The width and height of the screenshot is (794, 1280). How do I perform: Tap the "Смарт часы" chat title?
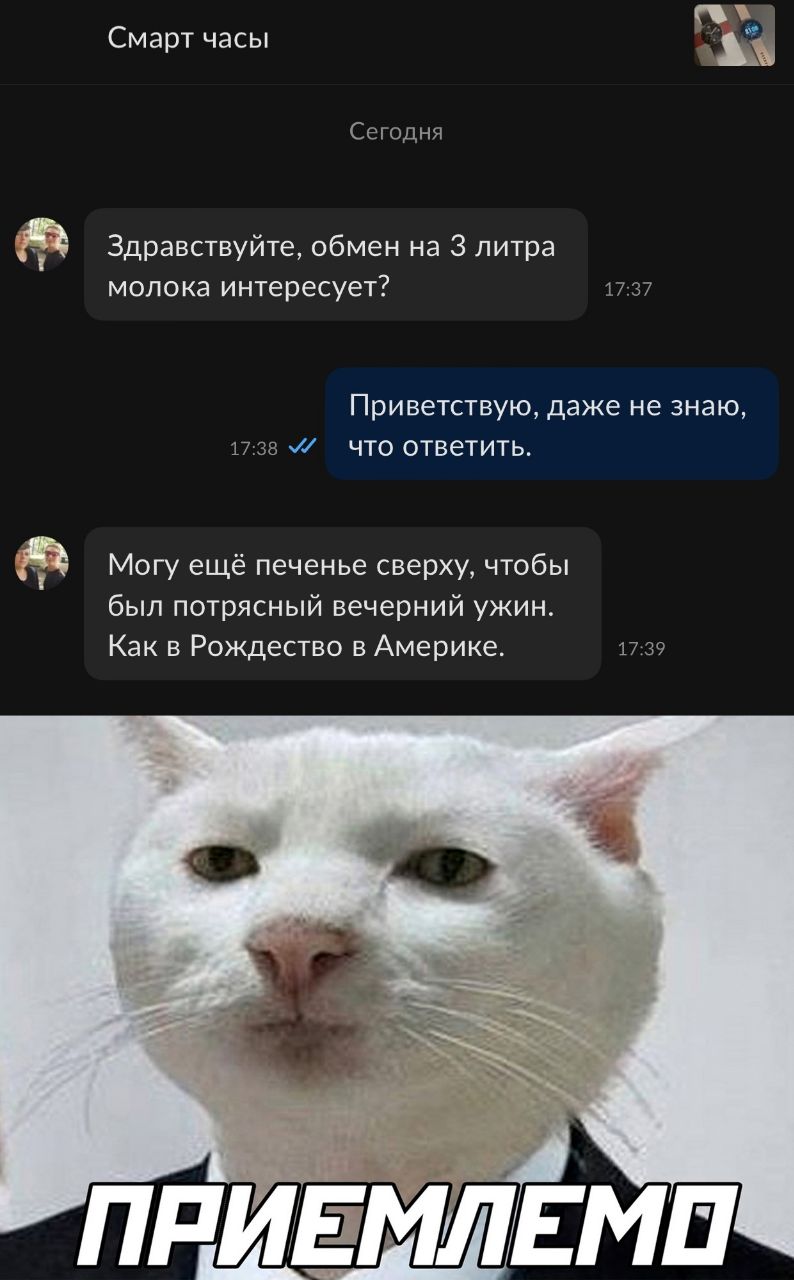coord(188,39)
